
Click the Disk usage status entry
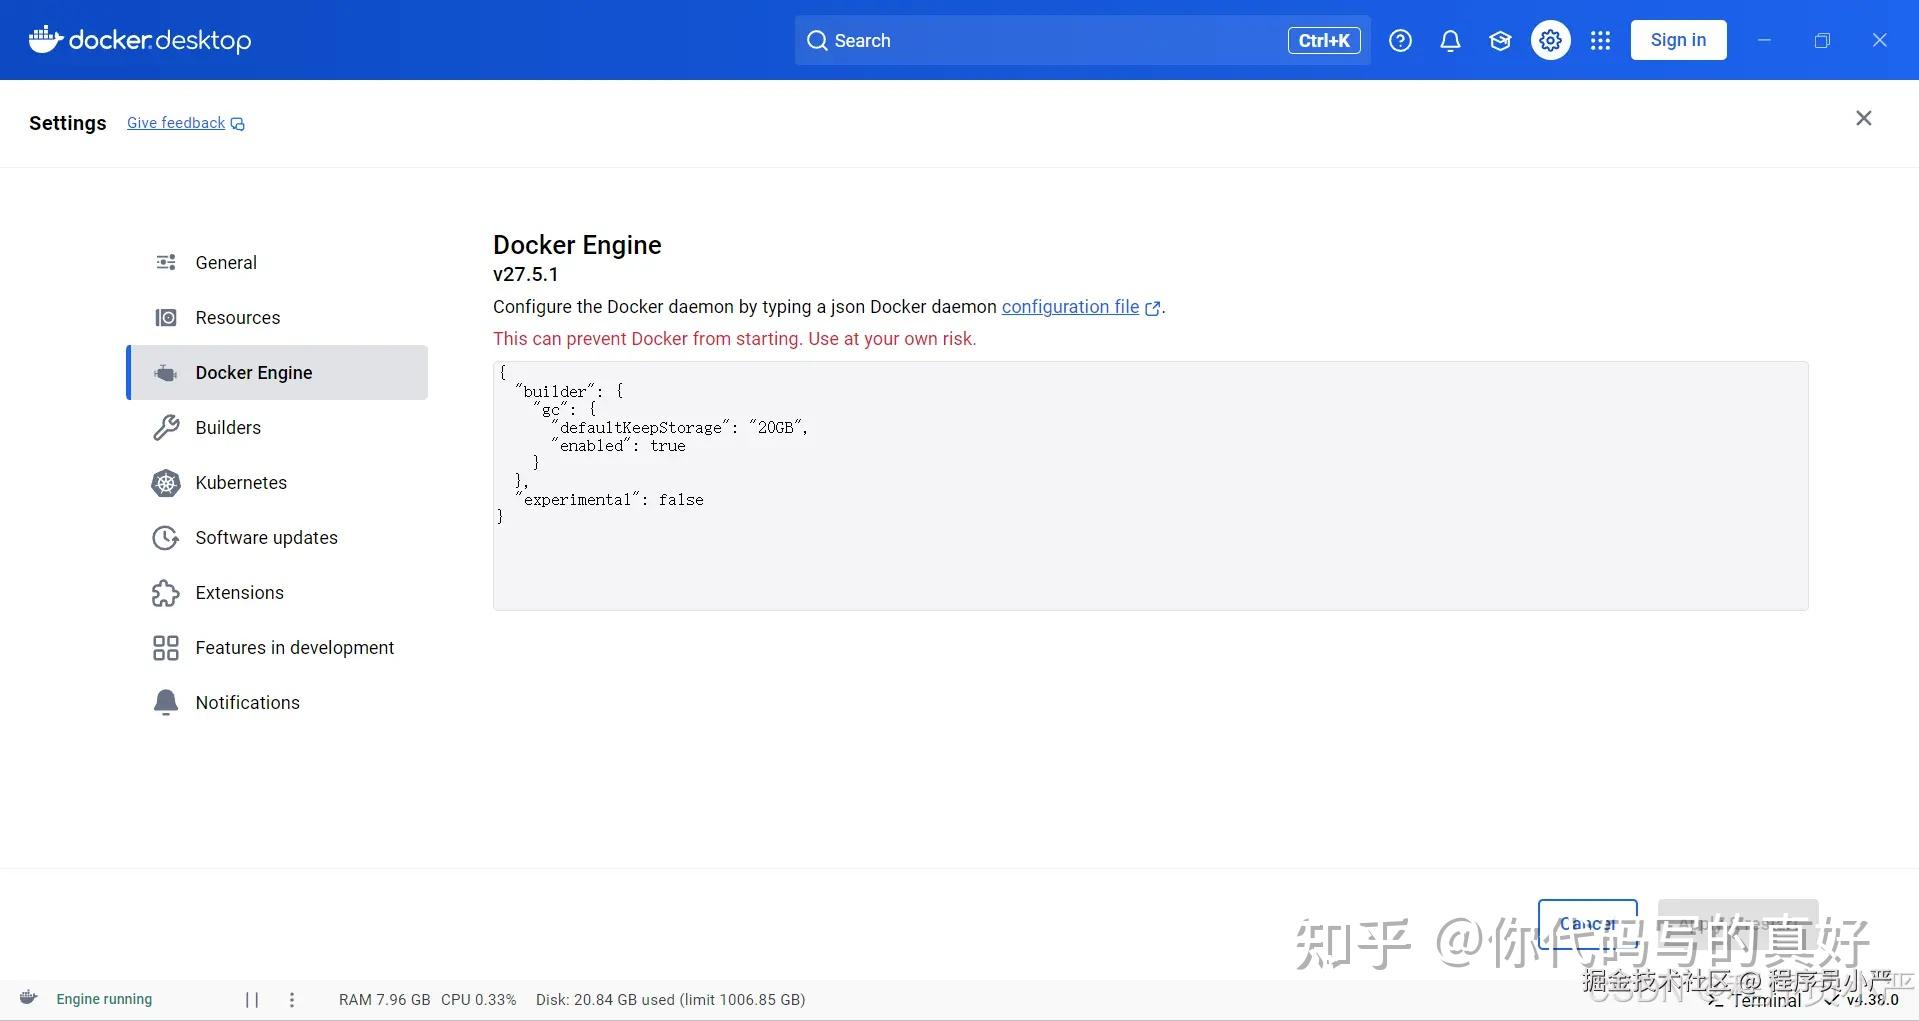(x=670, y=999)
